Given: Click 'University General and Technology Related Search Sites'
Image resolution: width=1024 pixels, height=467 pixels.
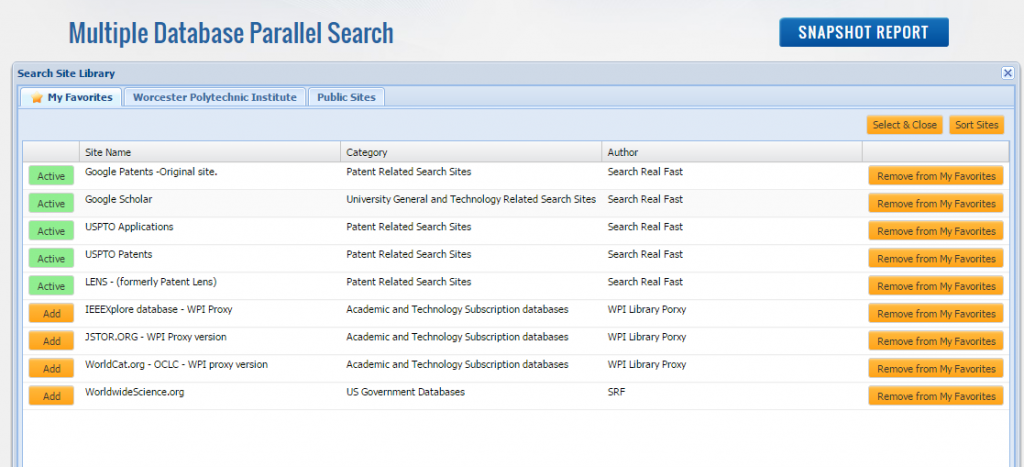Looking at the screenshot, I should [x=471, y=199].
